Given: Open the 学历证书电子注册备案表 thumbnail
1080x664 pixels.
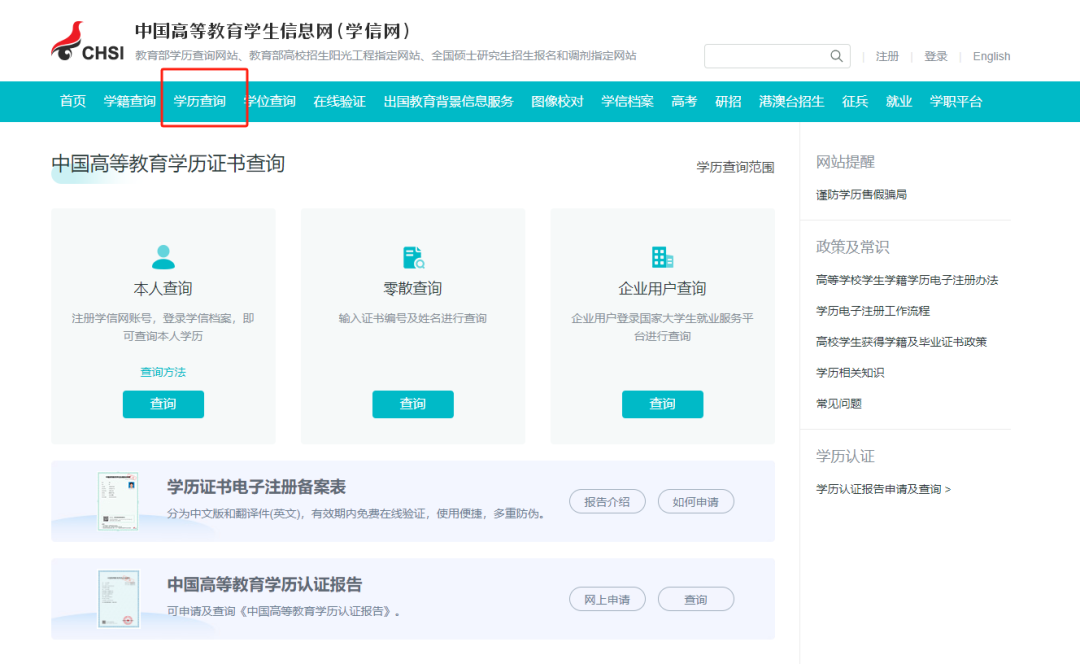Looking at the screenshot, I should (118, 501).
